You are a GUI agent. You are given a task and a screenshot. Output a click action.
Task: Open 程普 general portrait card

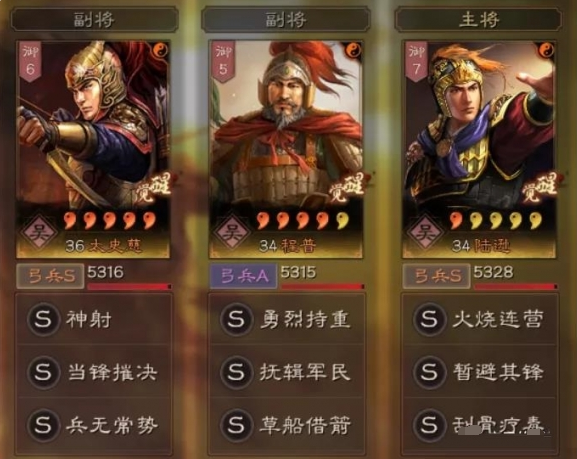(286, 149)
